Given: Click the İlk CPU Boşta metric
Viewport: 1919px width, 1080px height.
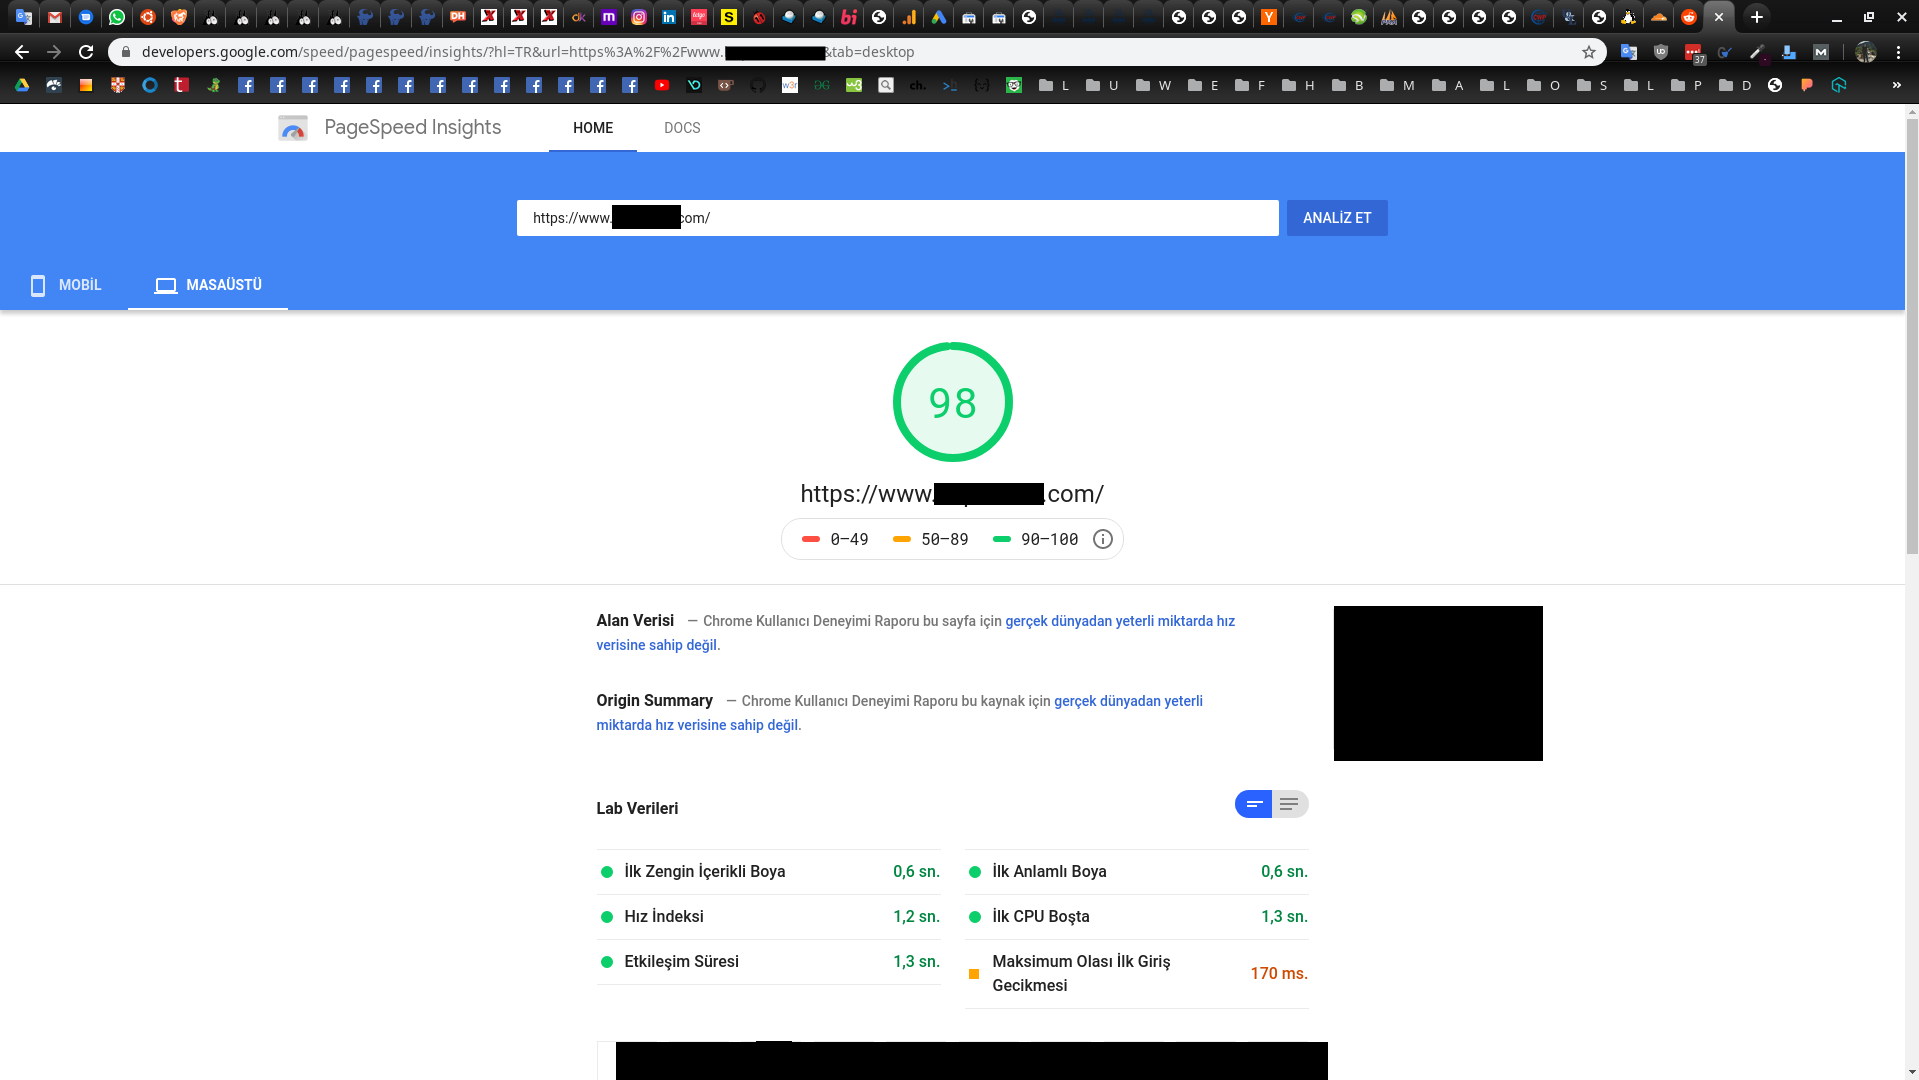Looking at the screenshot, I should (1136, 917).
